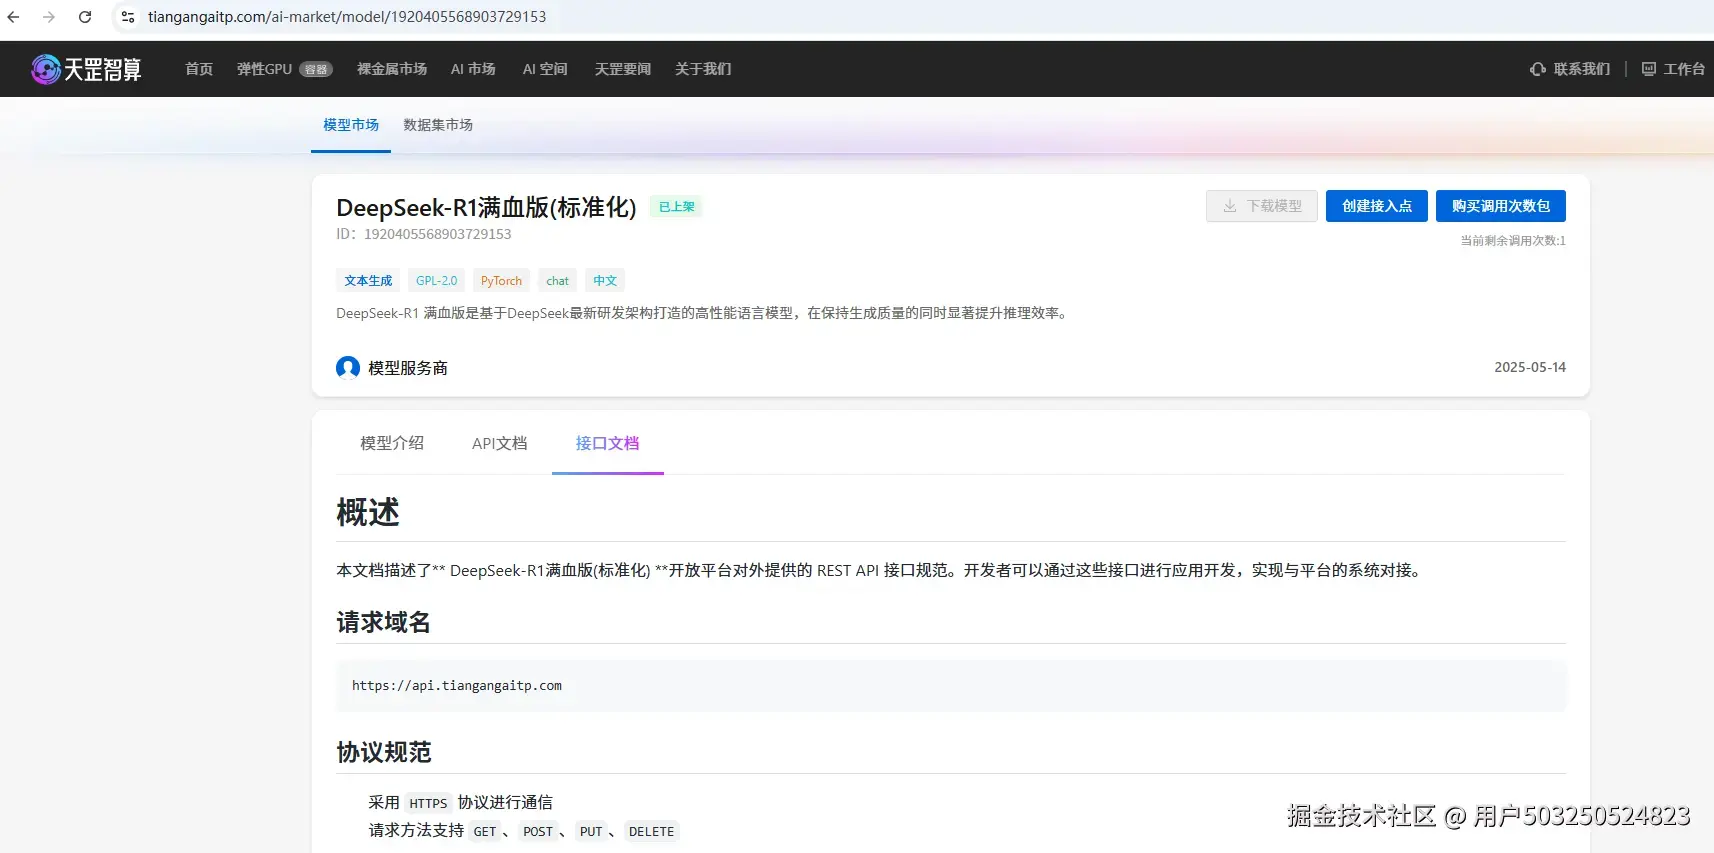
Task: Open 天罡要闻 navigation item
Action: tap(623, 69)
